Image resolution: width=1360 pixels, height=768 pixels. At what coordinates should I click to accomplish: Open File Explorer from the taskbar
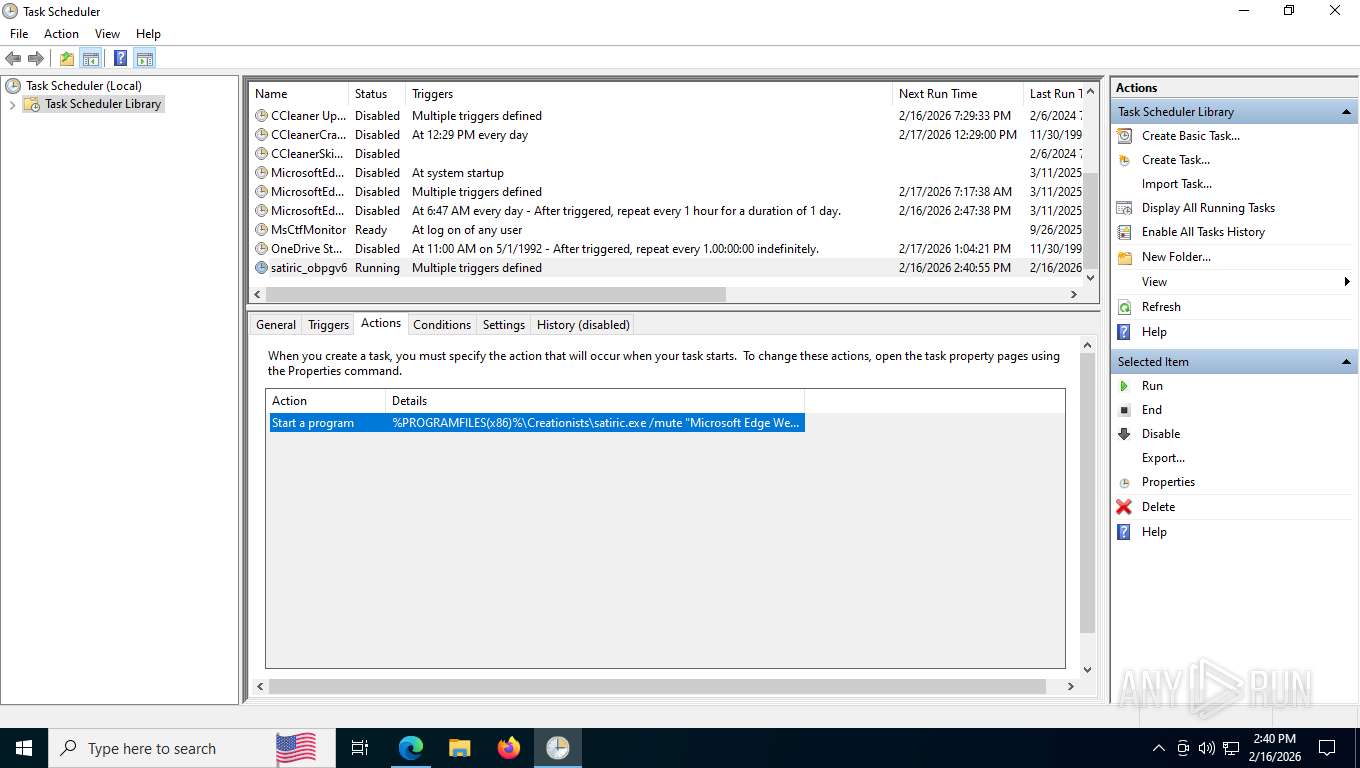tap(459, 748)
